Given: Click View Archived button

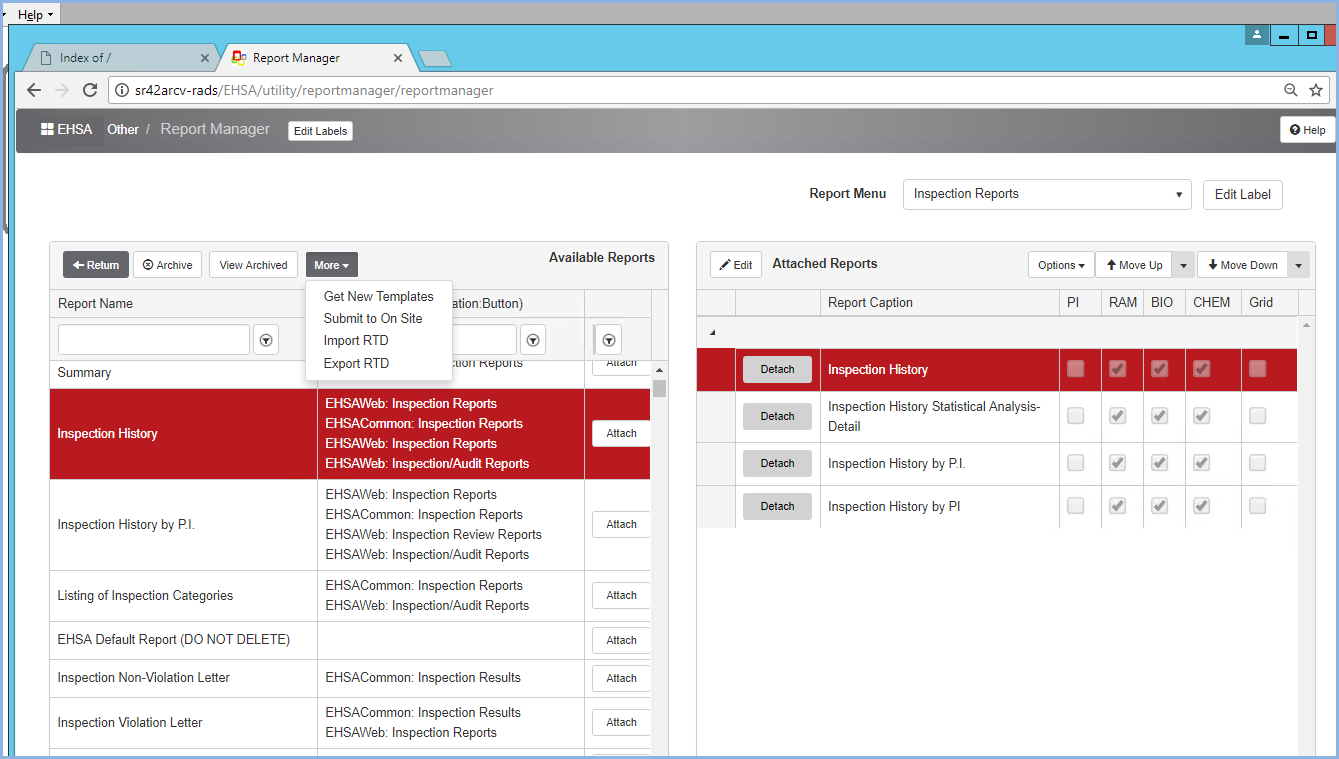Looking at the screenshot, I should tap(253, 265).
